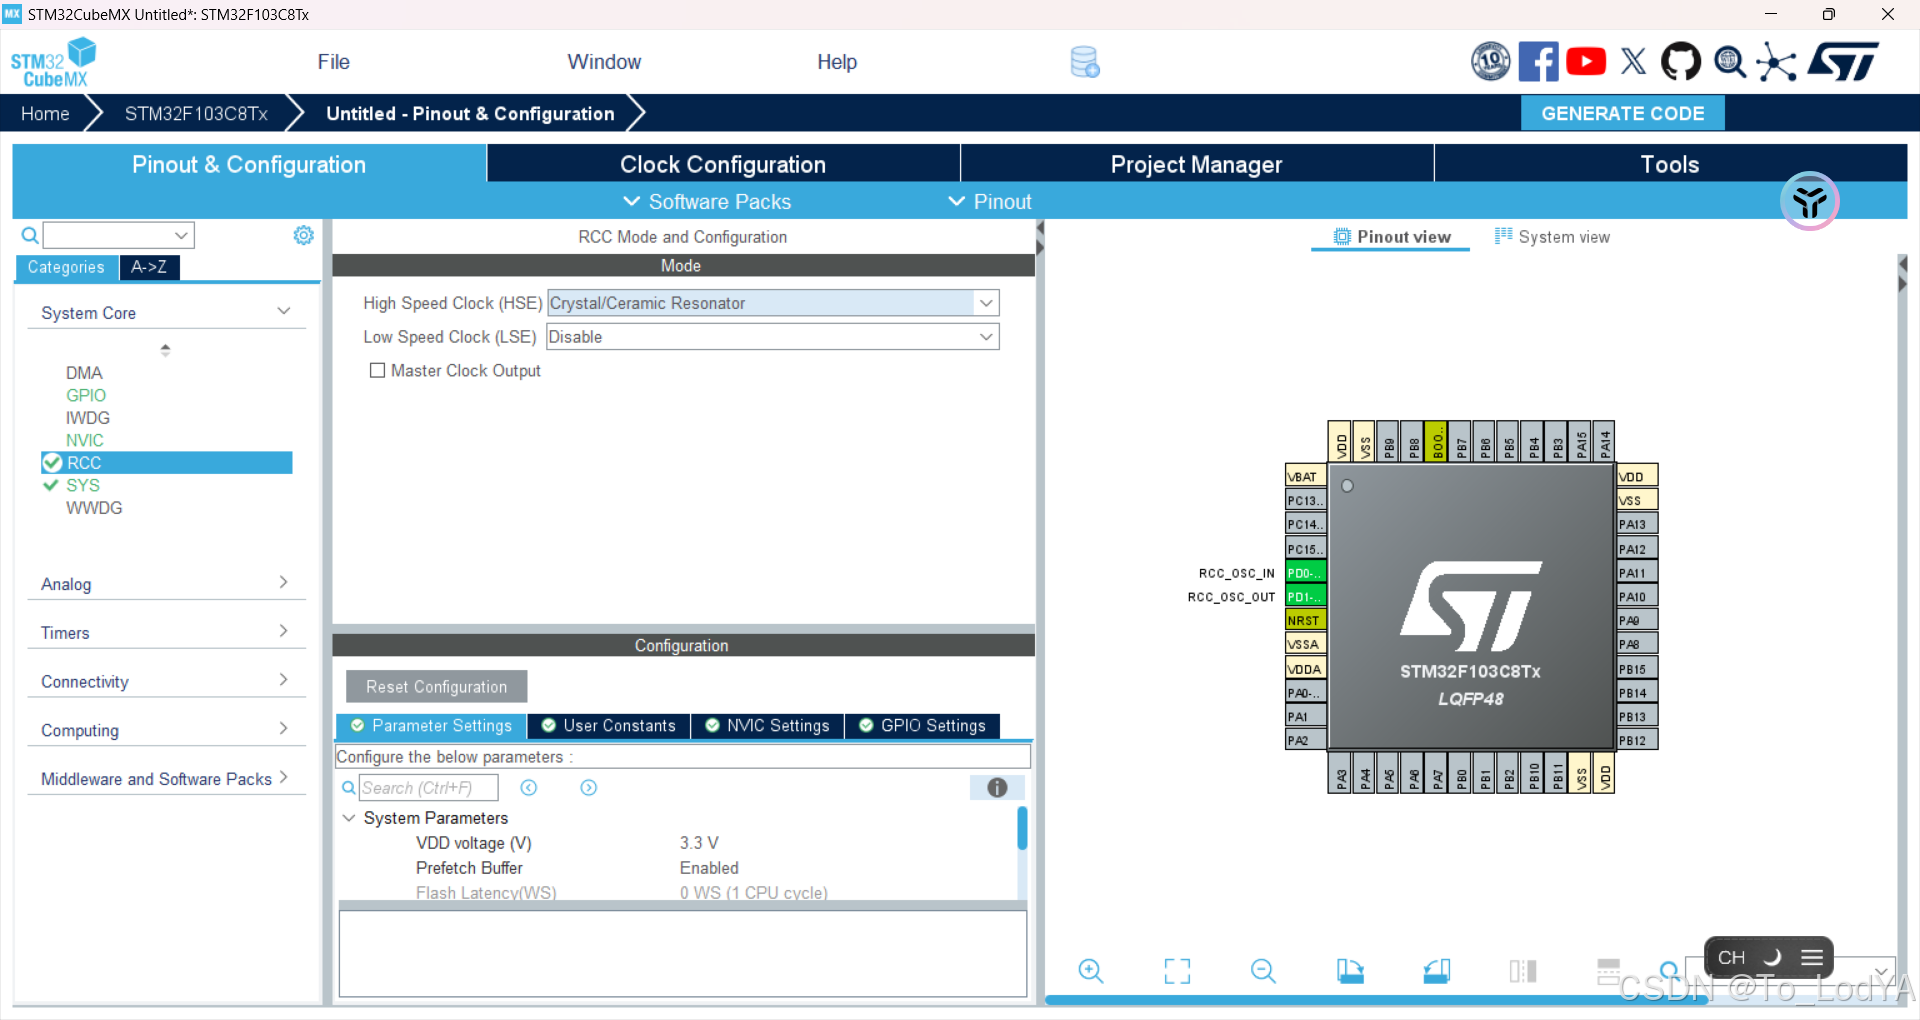Open the YouTube icon link
This screenshot has width=1920, height=1020.
pyautogui.click(x=1586, y=62)
